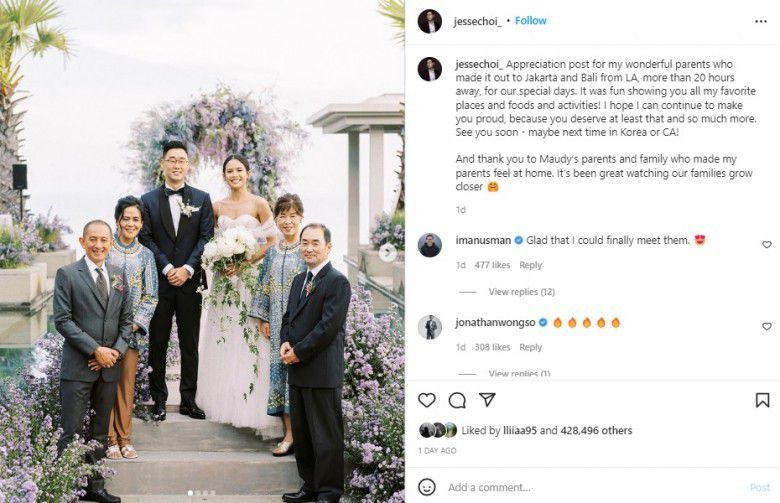Follow the jessechoi_ account
The image size is (780, 503).
tap(530, 21)
